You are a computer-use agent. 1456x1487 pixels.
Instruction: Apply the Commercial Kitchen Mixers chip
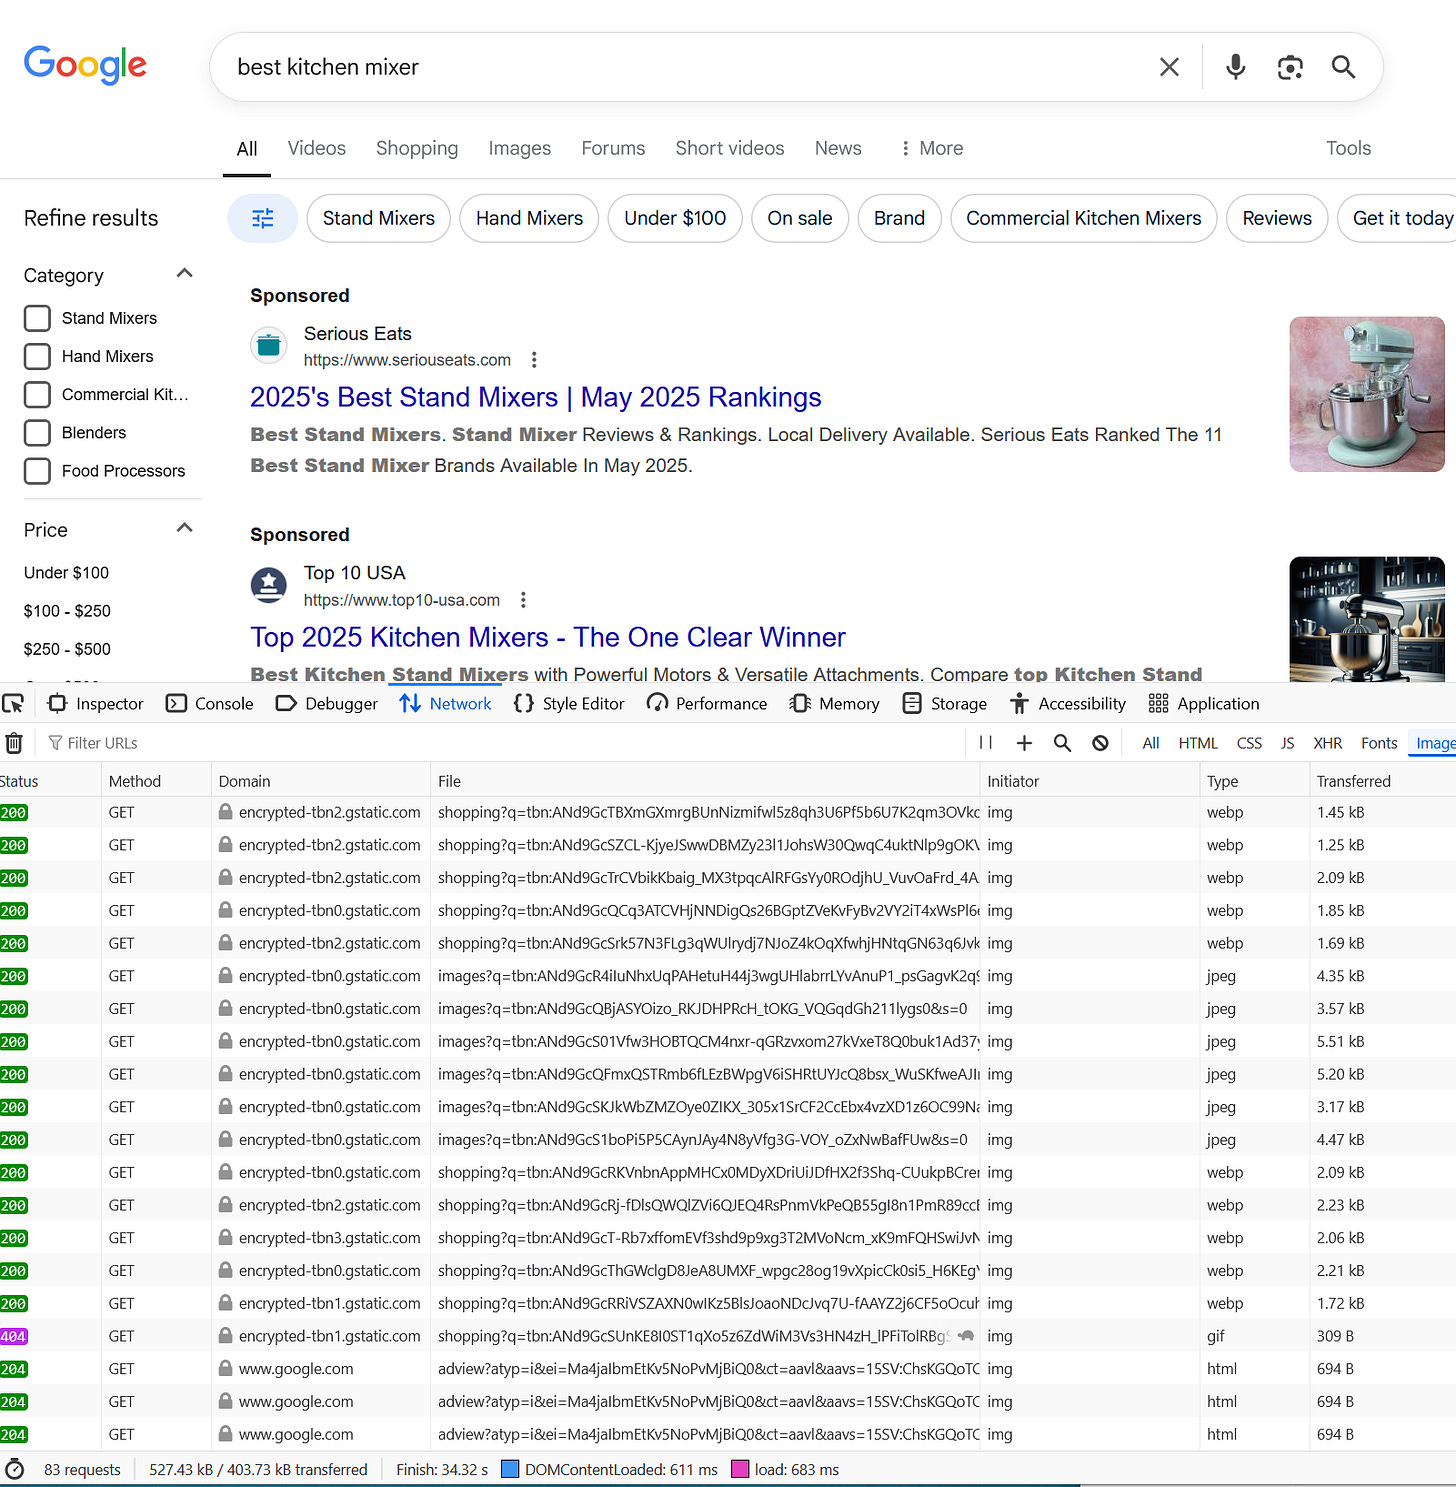(1084, 218)
